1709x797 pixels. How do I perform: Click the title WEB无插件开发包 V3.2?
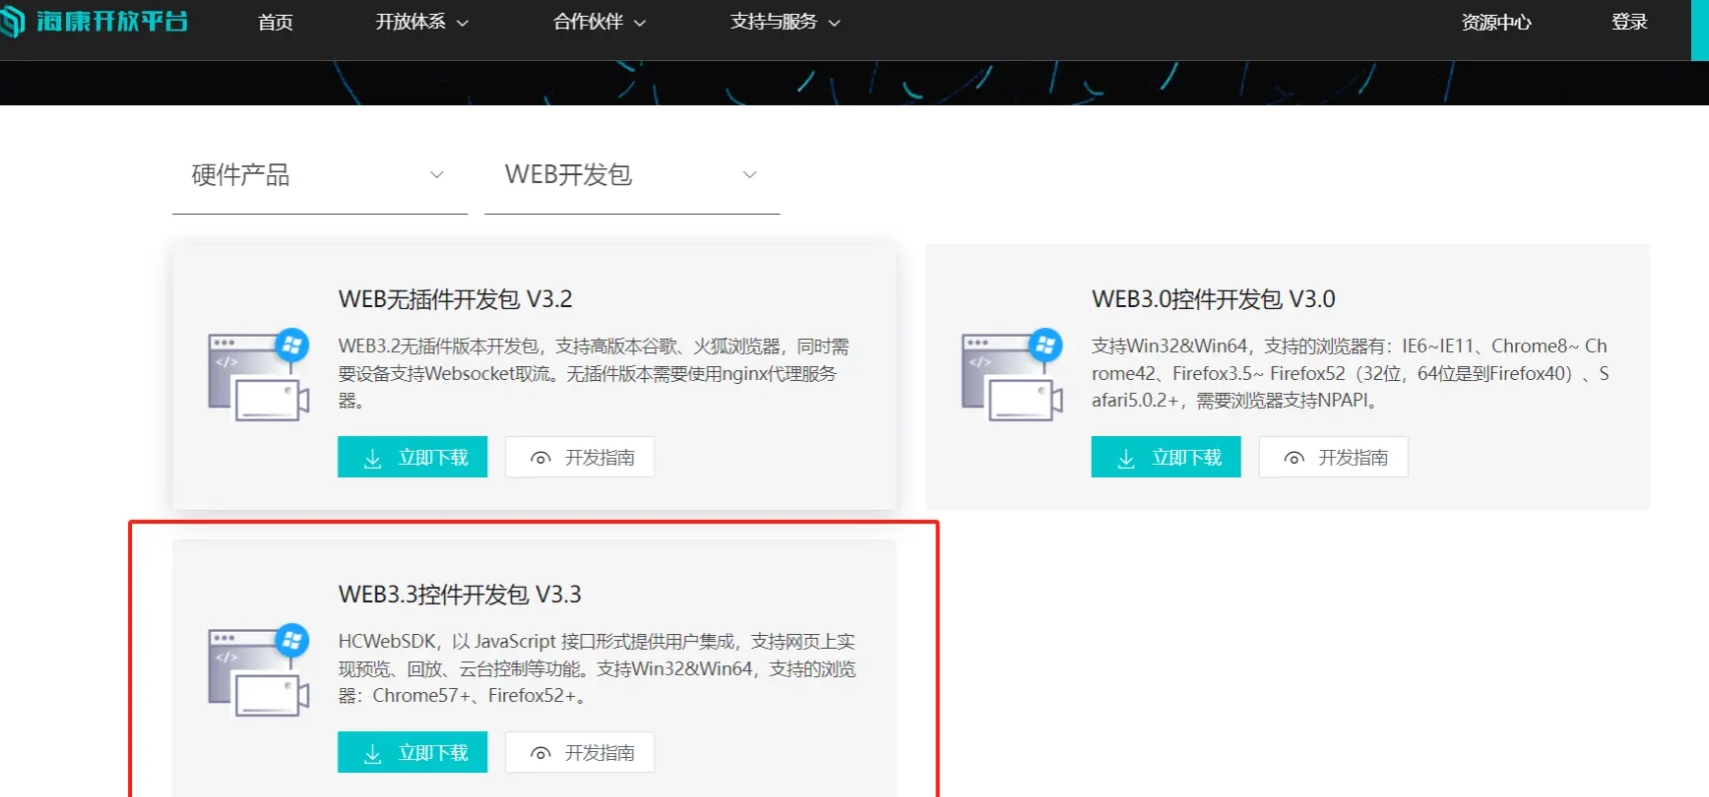[455, 299]
